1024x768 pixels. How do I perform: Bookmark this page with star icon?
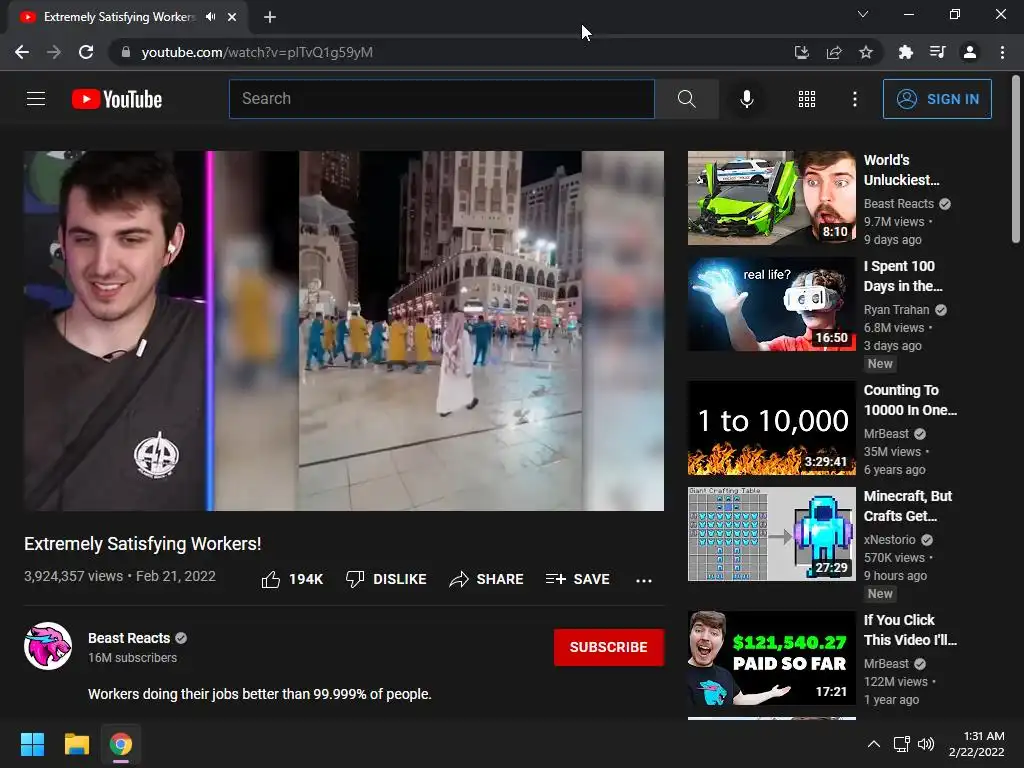coord(866,52)
